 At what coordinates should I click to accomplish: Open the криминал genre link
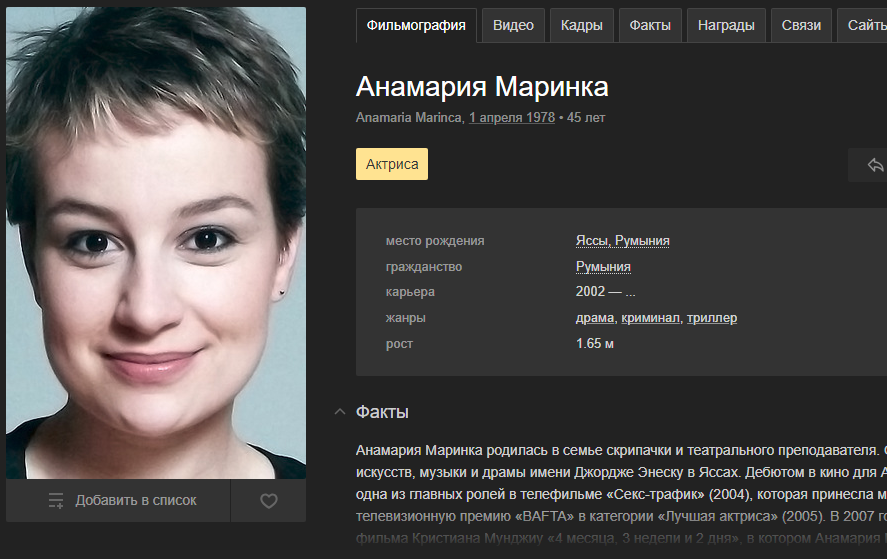coord(651,318)
